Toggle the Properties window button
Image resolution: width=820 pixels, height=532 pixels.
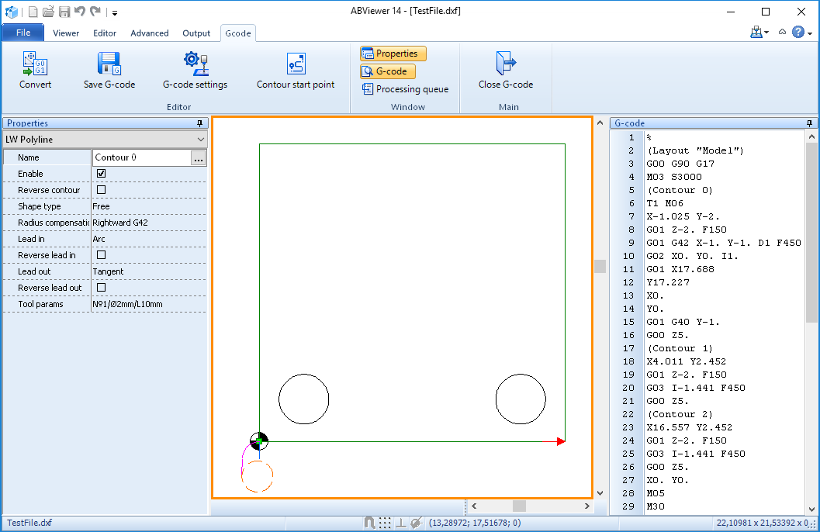[x=393, y=53]
